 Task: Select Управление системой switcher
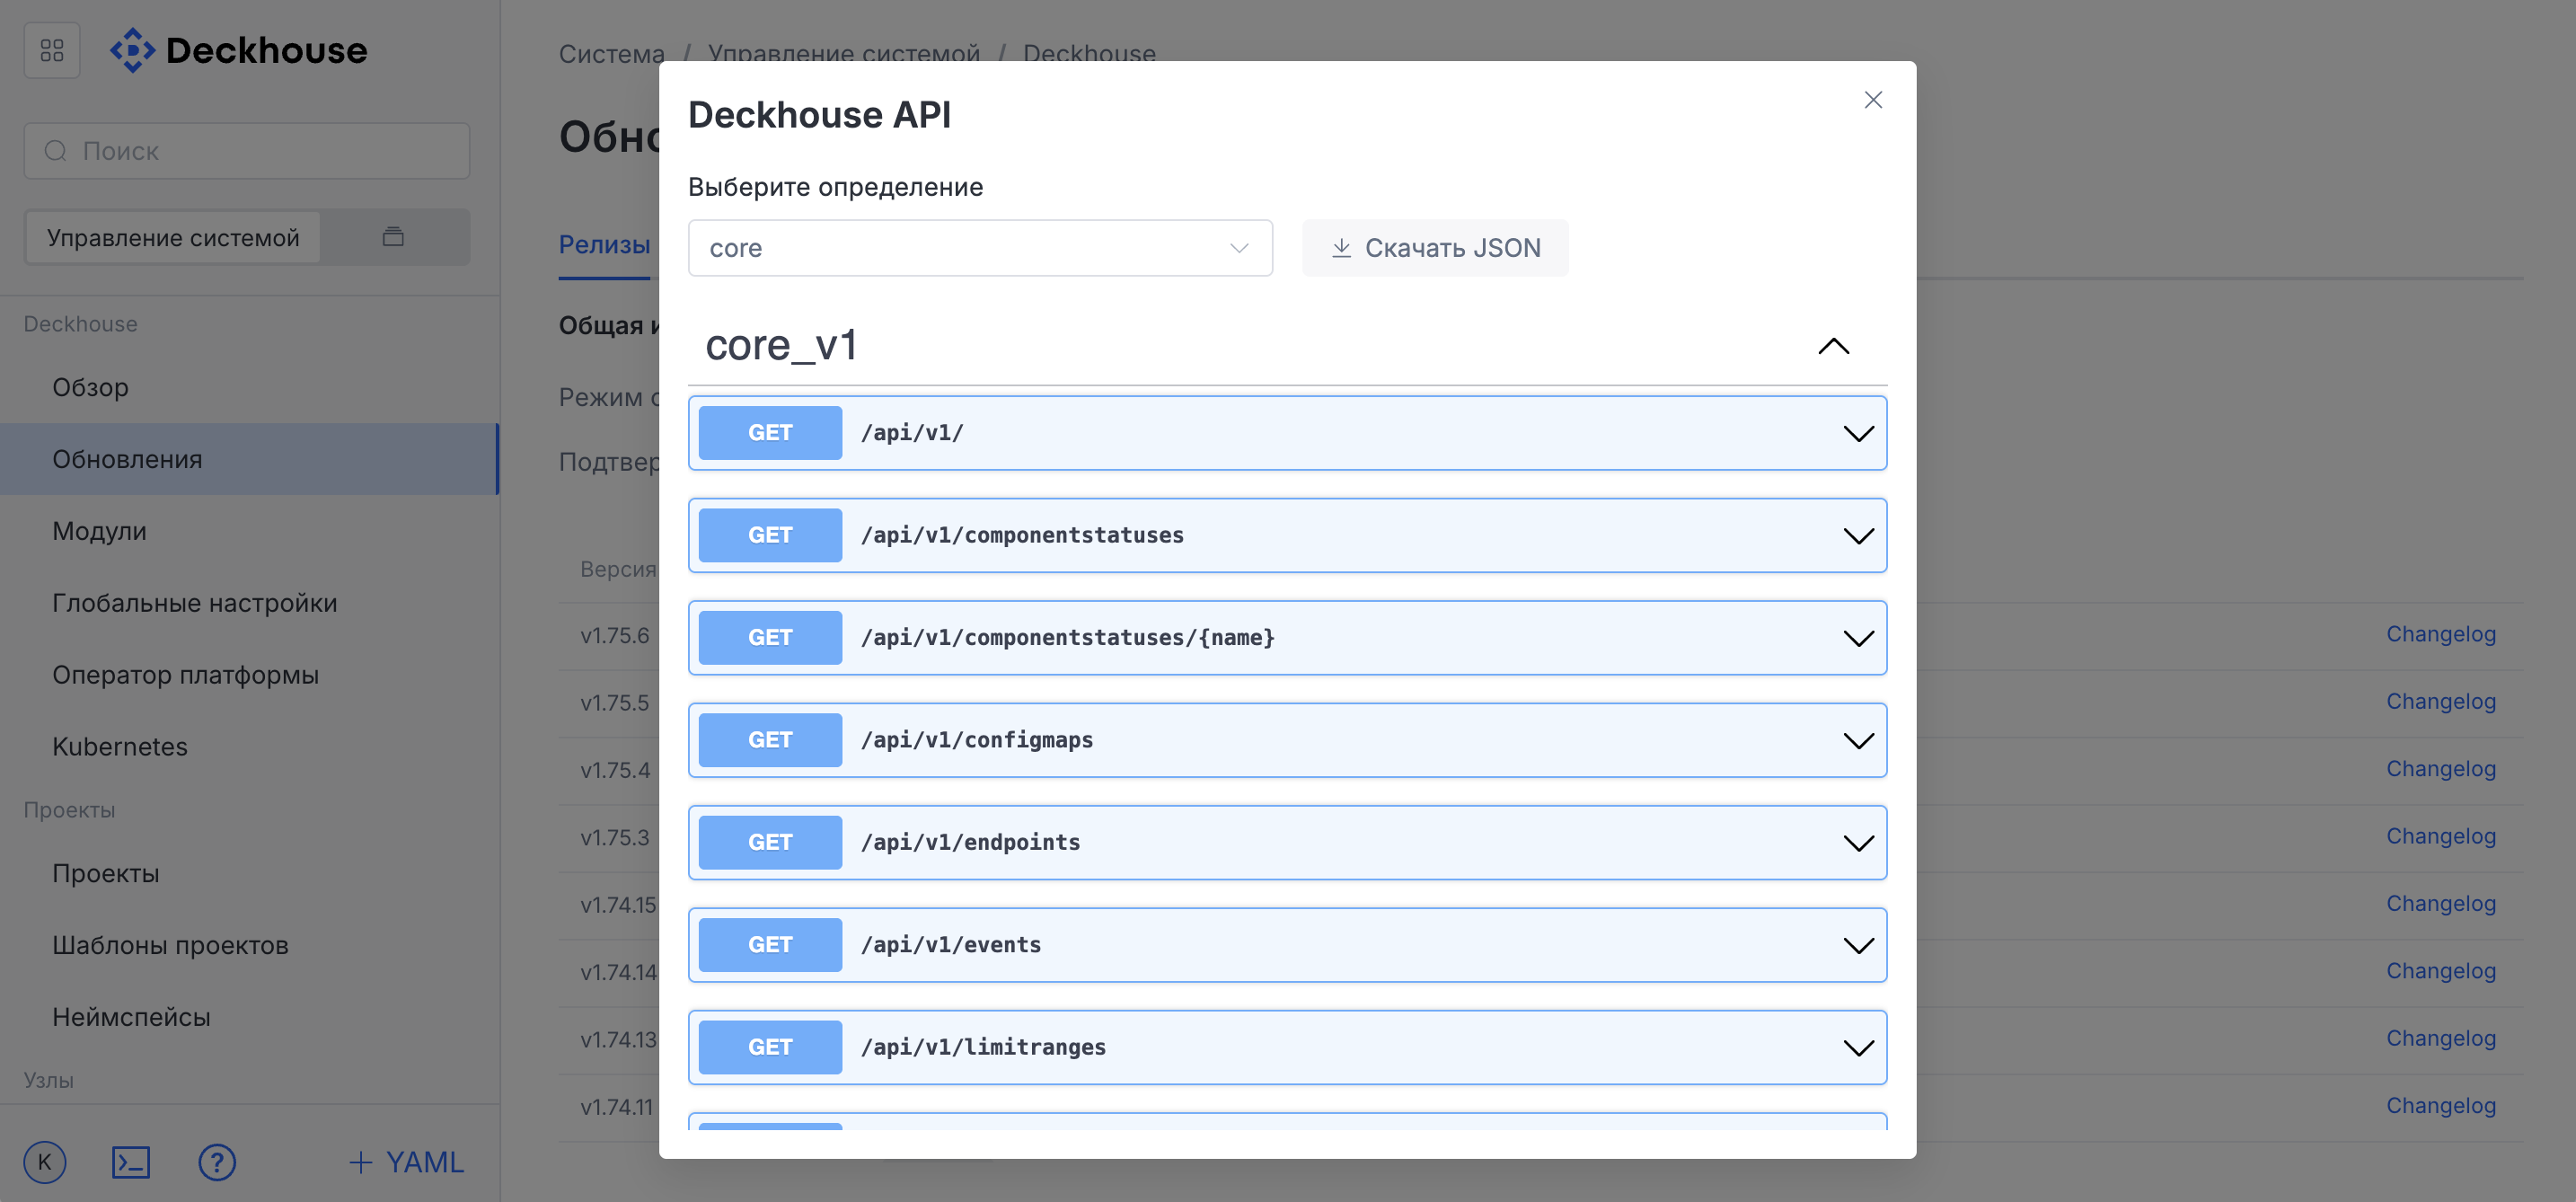pyautogui.click(x=173, y=238)
